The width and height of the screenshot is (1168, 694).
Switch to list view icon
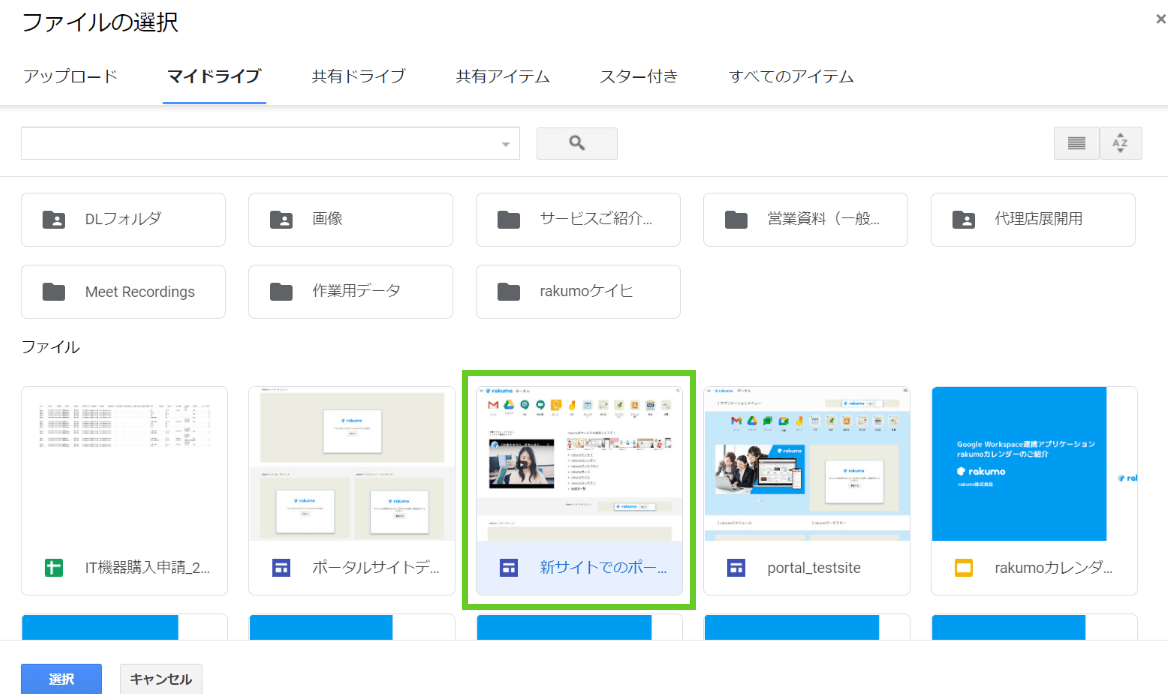click(1076, 143)
